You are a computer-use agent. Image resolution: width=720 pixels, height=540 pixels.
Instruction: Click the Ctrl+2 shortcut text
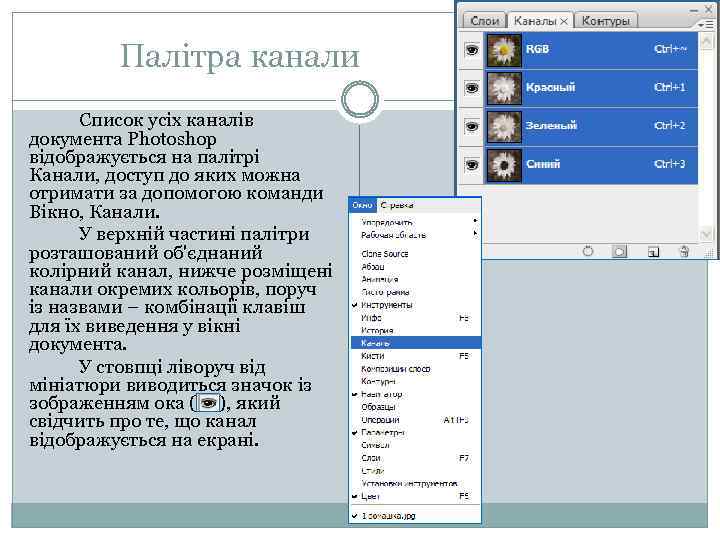pos(669,125)
